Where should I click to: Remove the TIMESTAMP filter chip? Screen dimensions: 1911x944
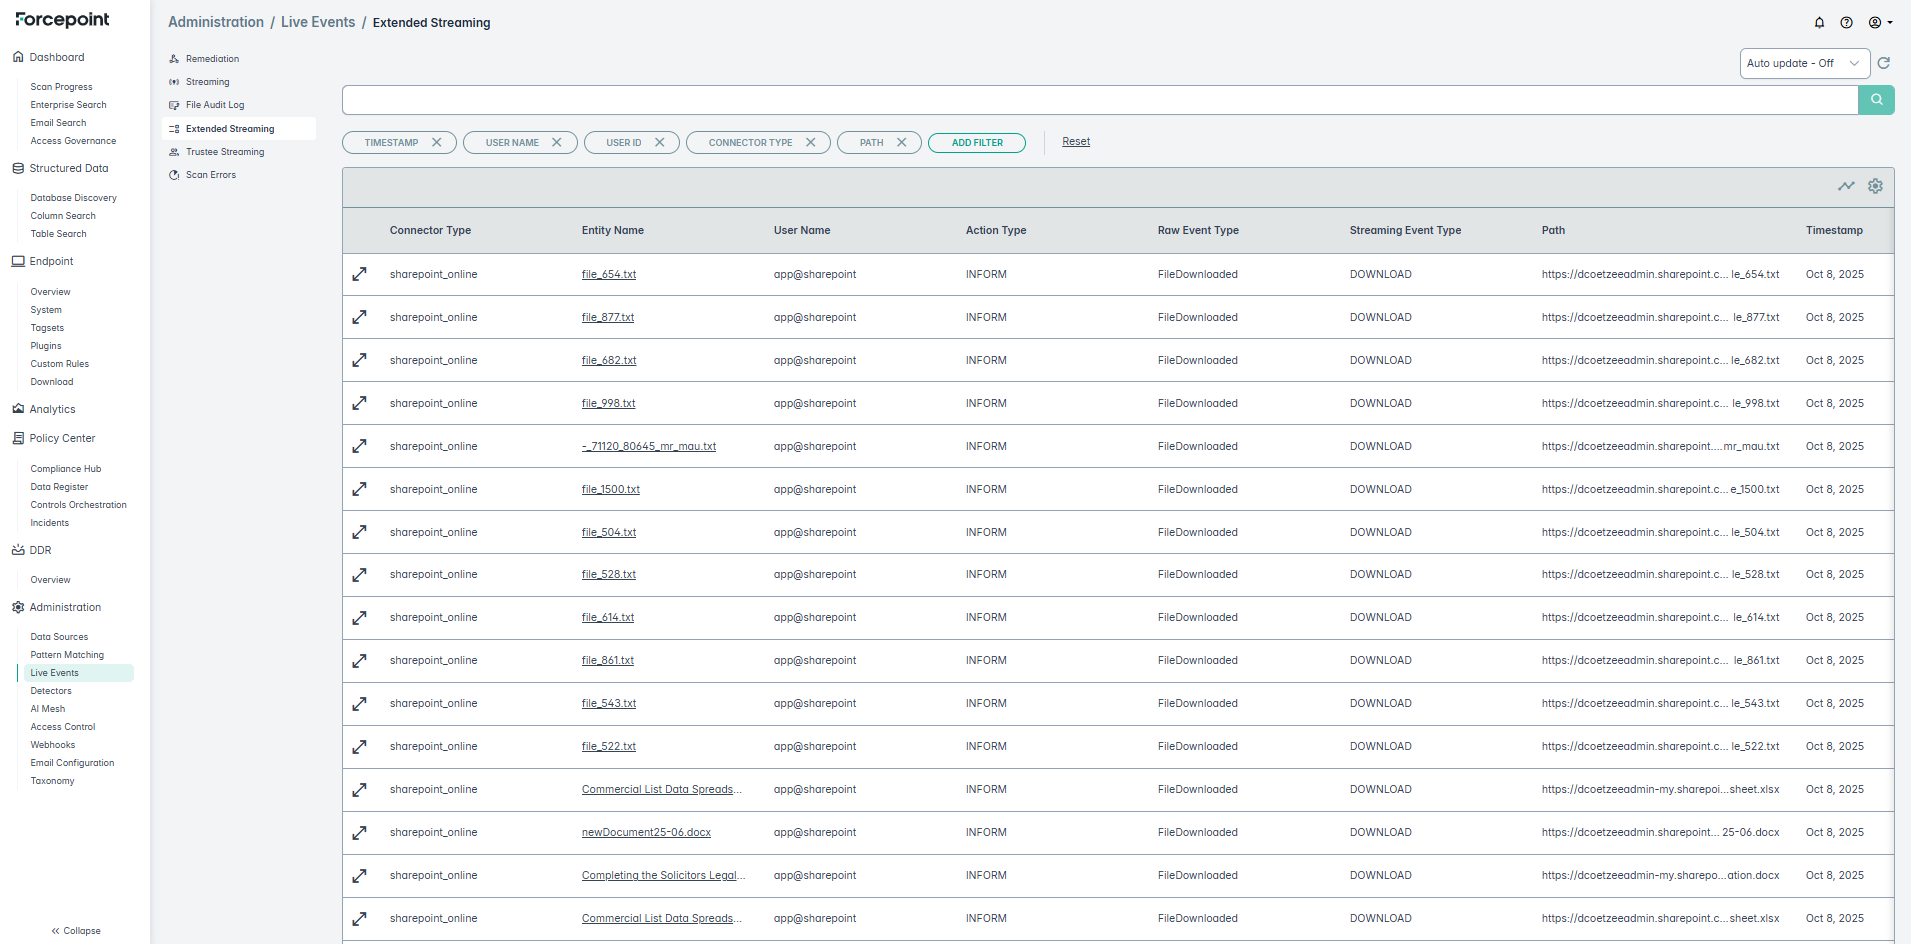pyautogui.click(x=437, y=143)
